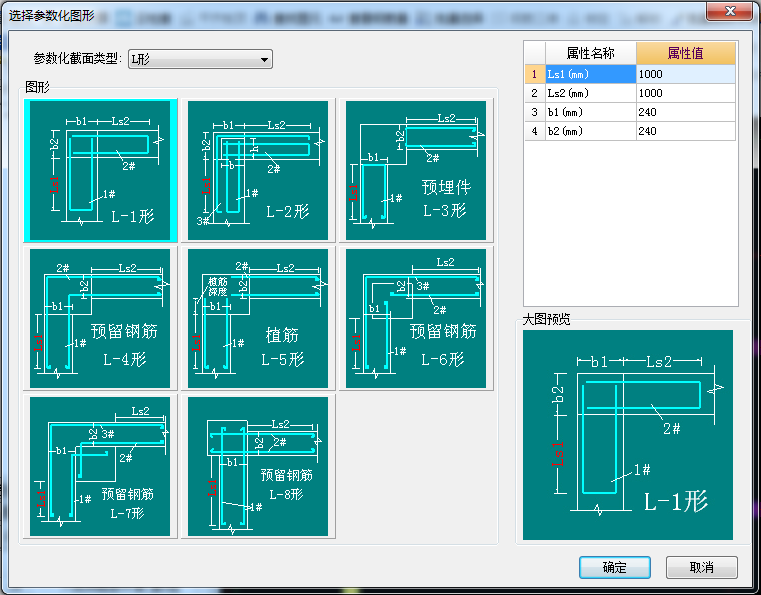Click row number 3 header

coord(535,112)
